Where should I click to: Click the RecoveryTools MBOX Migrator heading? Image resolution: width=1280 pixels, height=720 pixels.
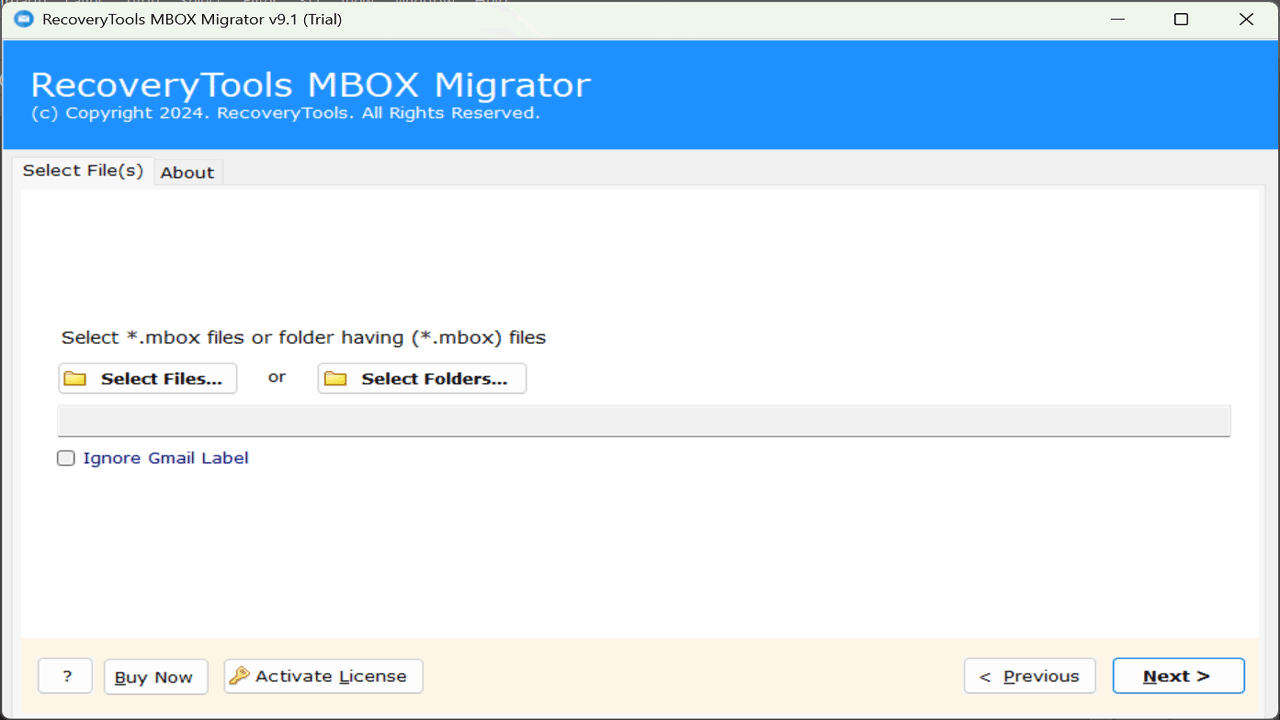[x=311, y=85]
